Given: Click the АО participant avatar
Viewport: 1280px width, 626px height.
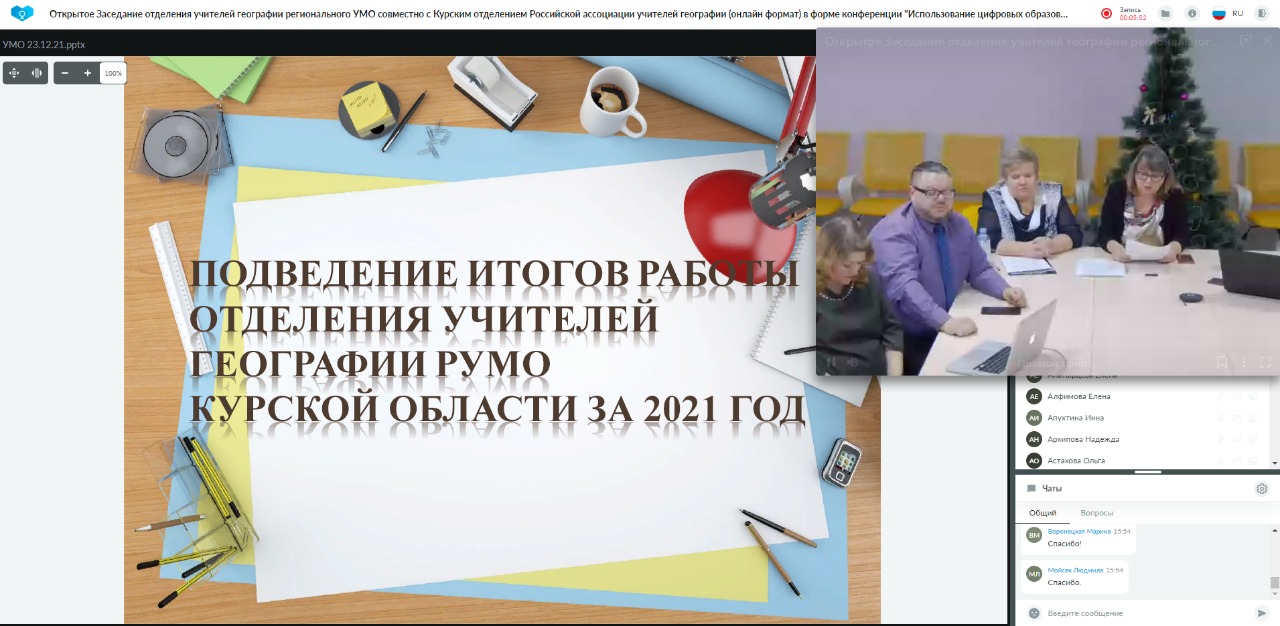Looking at the screenshot, I should [1034, 460].
